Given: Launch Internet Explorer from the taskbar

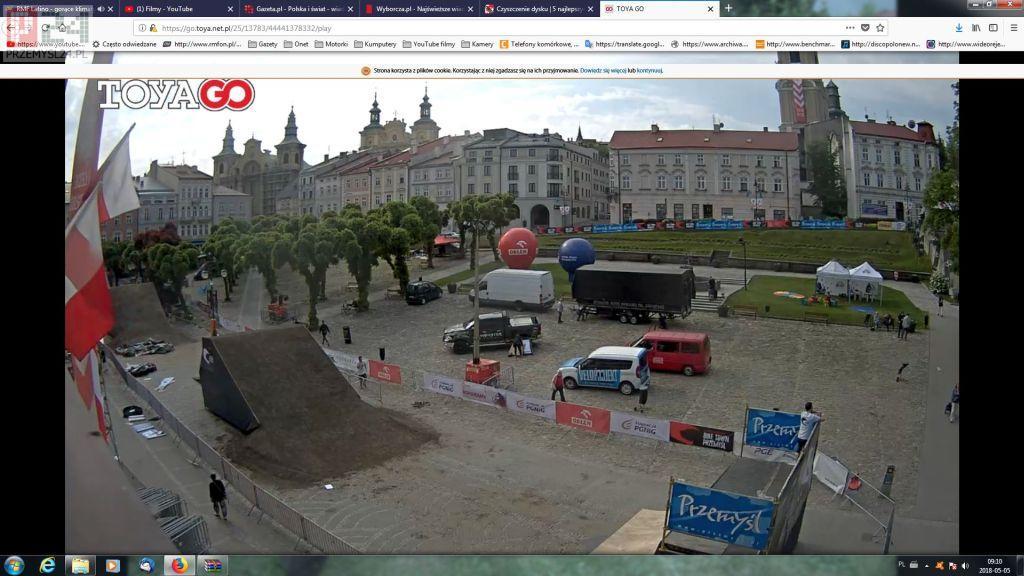Looking at the screenshot, I should (47, 566).
